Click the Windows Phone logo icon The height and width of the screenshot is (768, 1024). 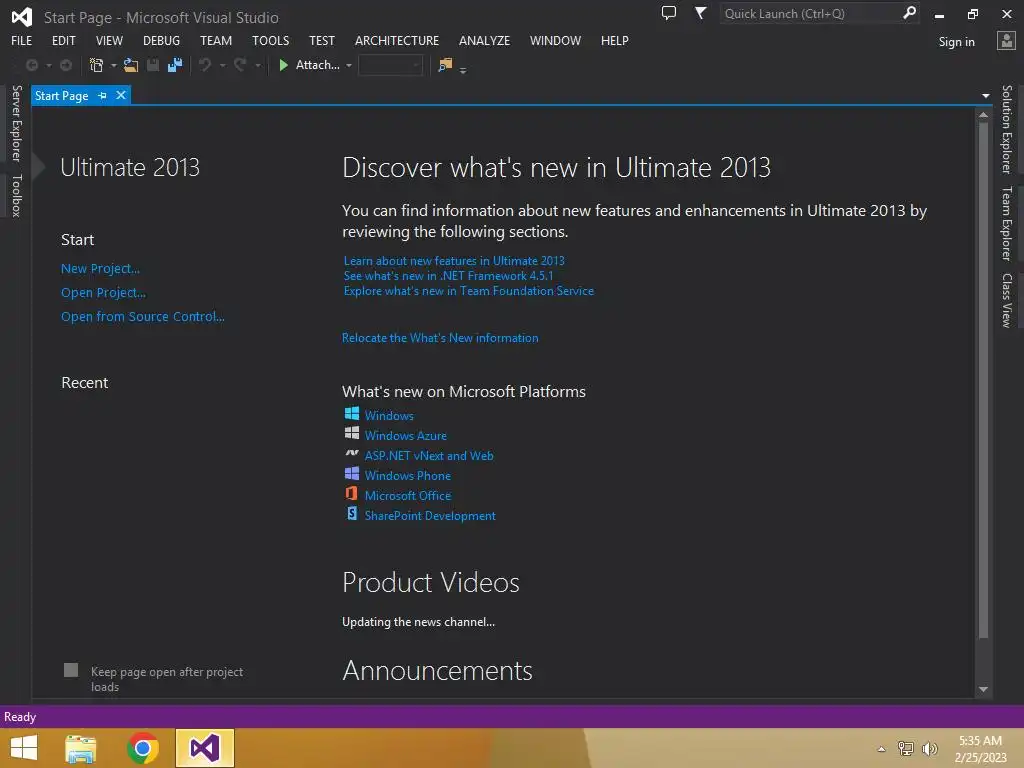[352, 473]
